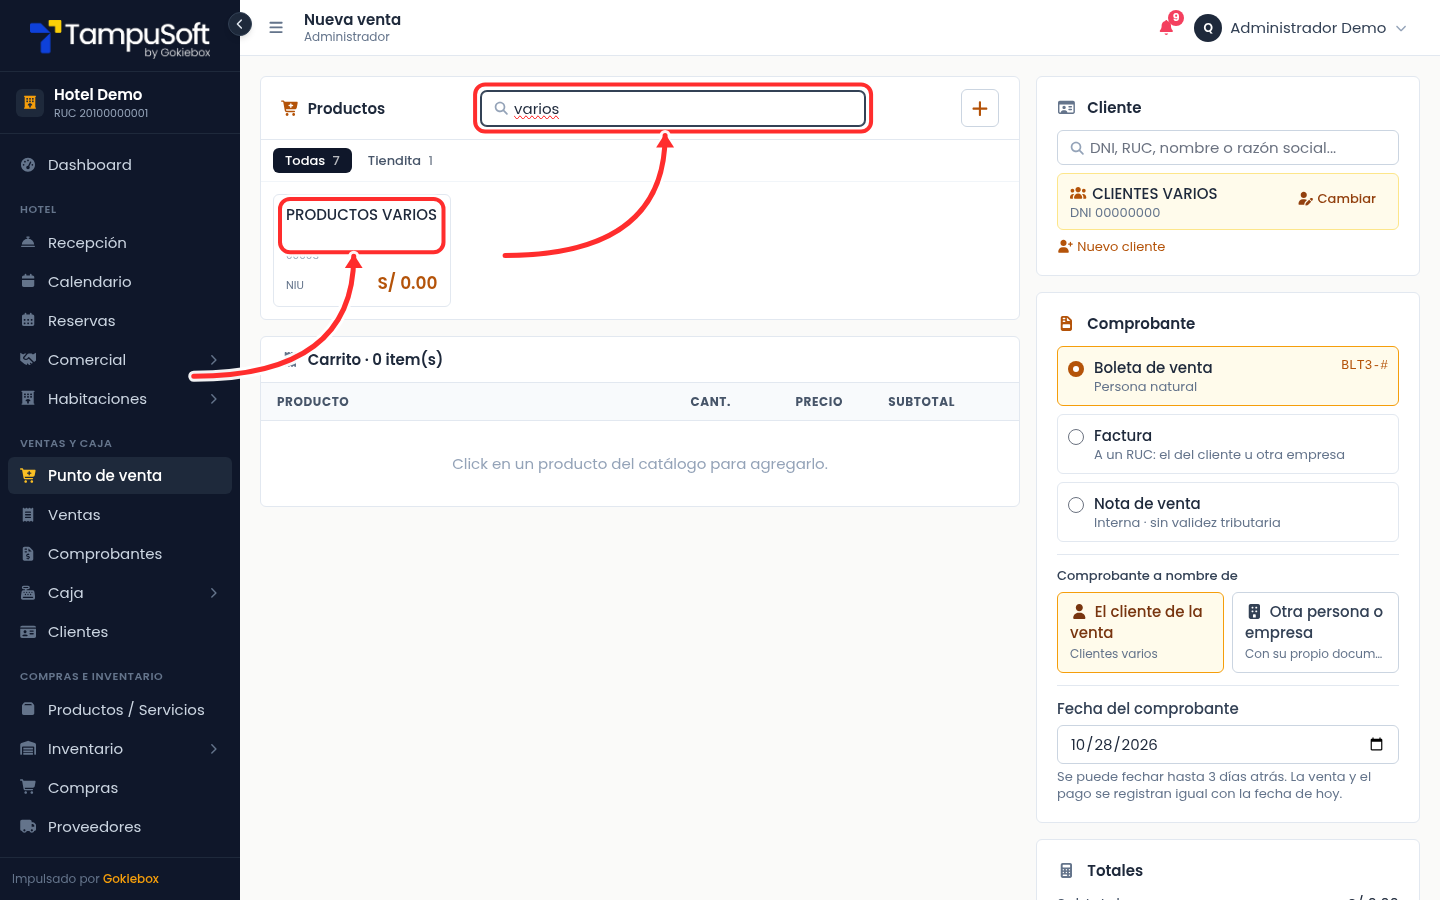Expand the Habitaciones submenu
Viewport: 1440px width, 900px height.
click(x=120, y=399)
